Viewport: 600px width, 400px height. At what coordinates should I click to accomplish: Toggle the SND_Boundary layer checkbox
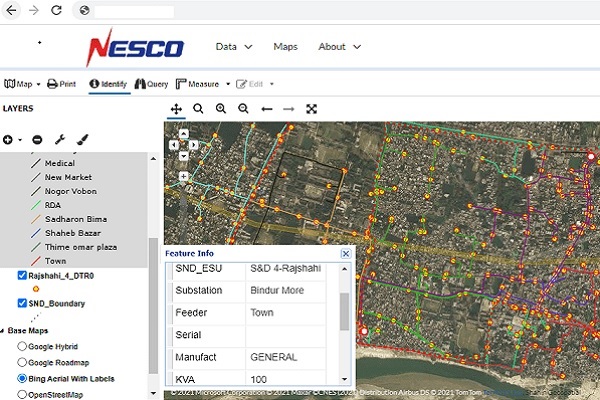(x=22, y=303)
